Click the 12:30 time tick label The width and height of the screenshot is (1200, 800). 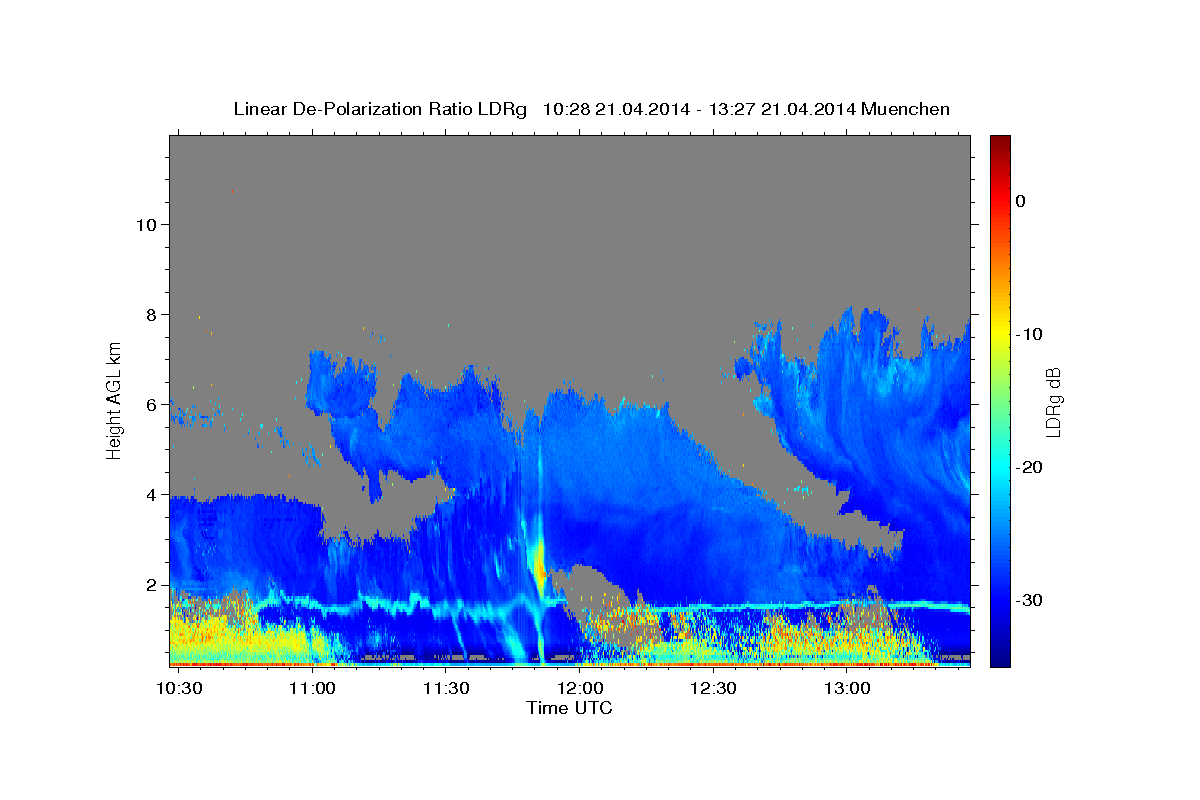coord(713,689)
